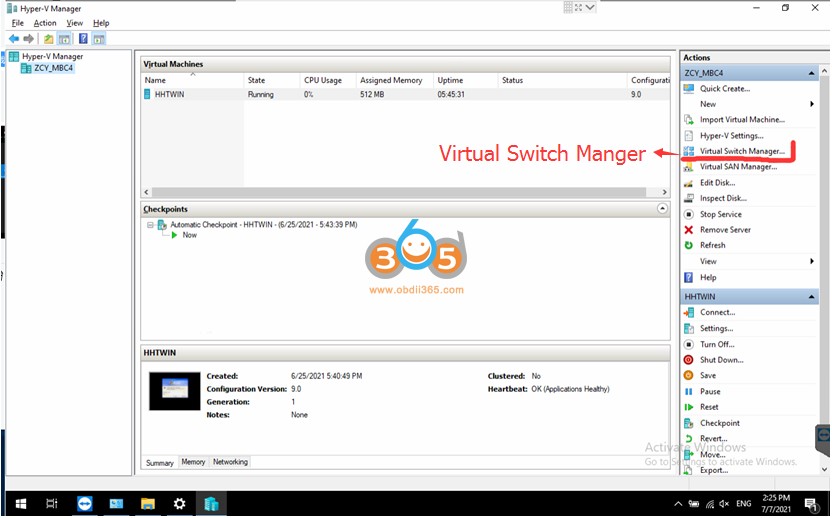The width and height of the screenshot is (832, 518).
Task: Open HHTWIN Settings action
Action: pos(716,329)
